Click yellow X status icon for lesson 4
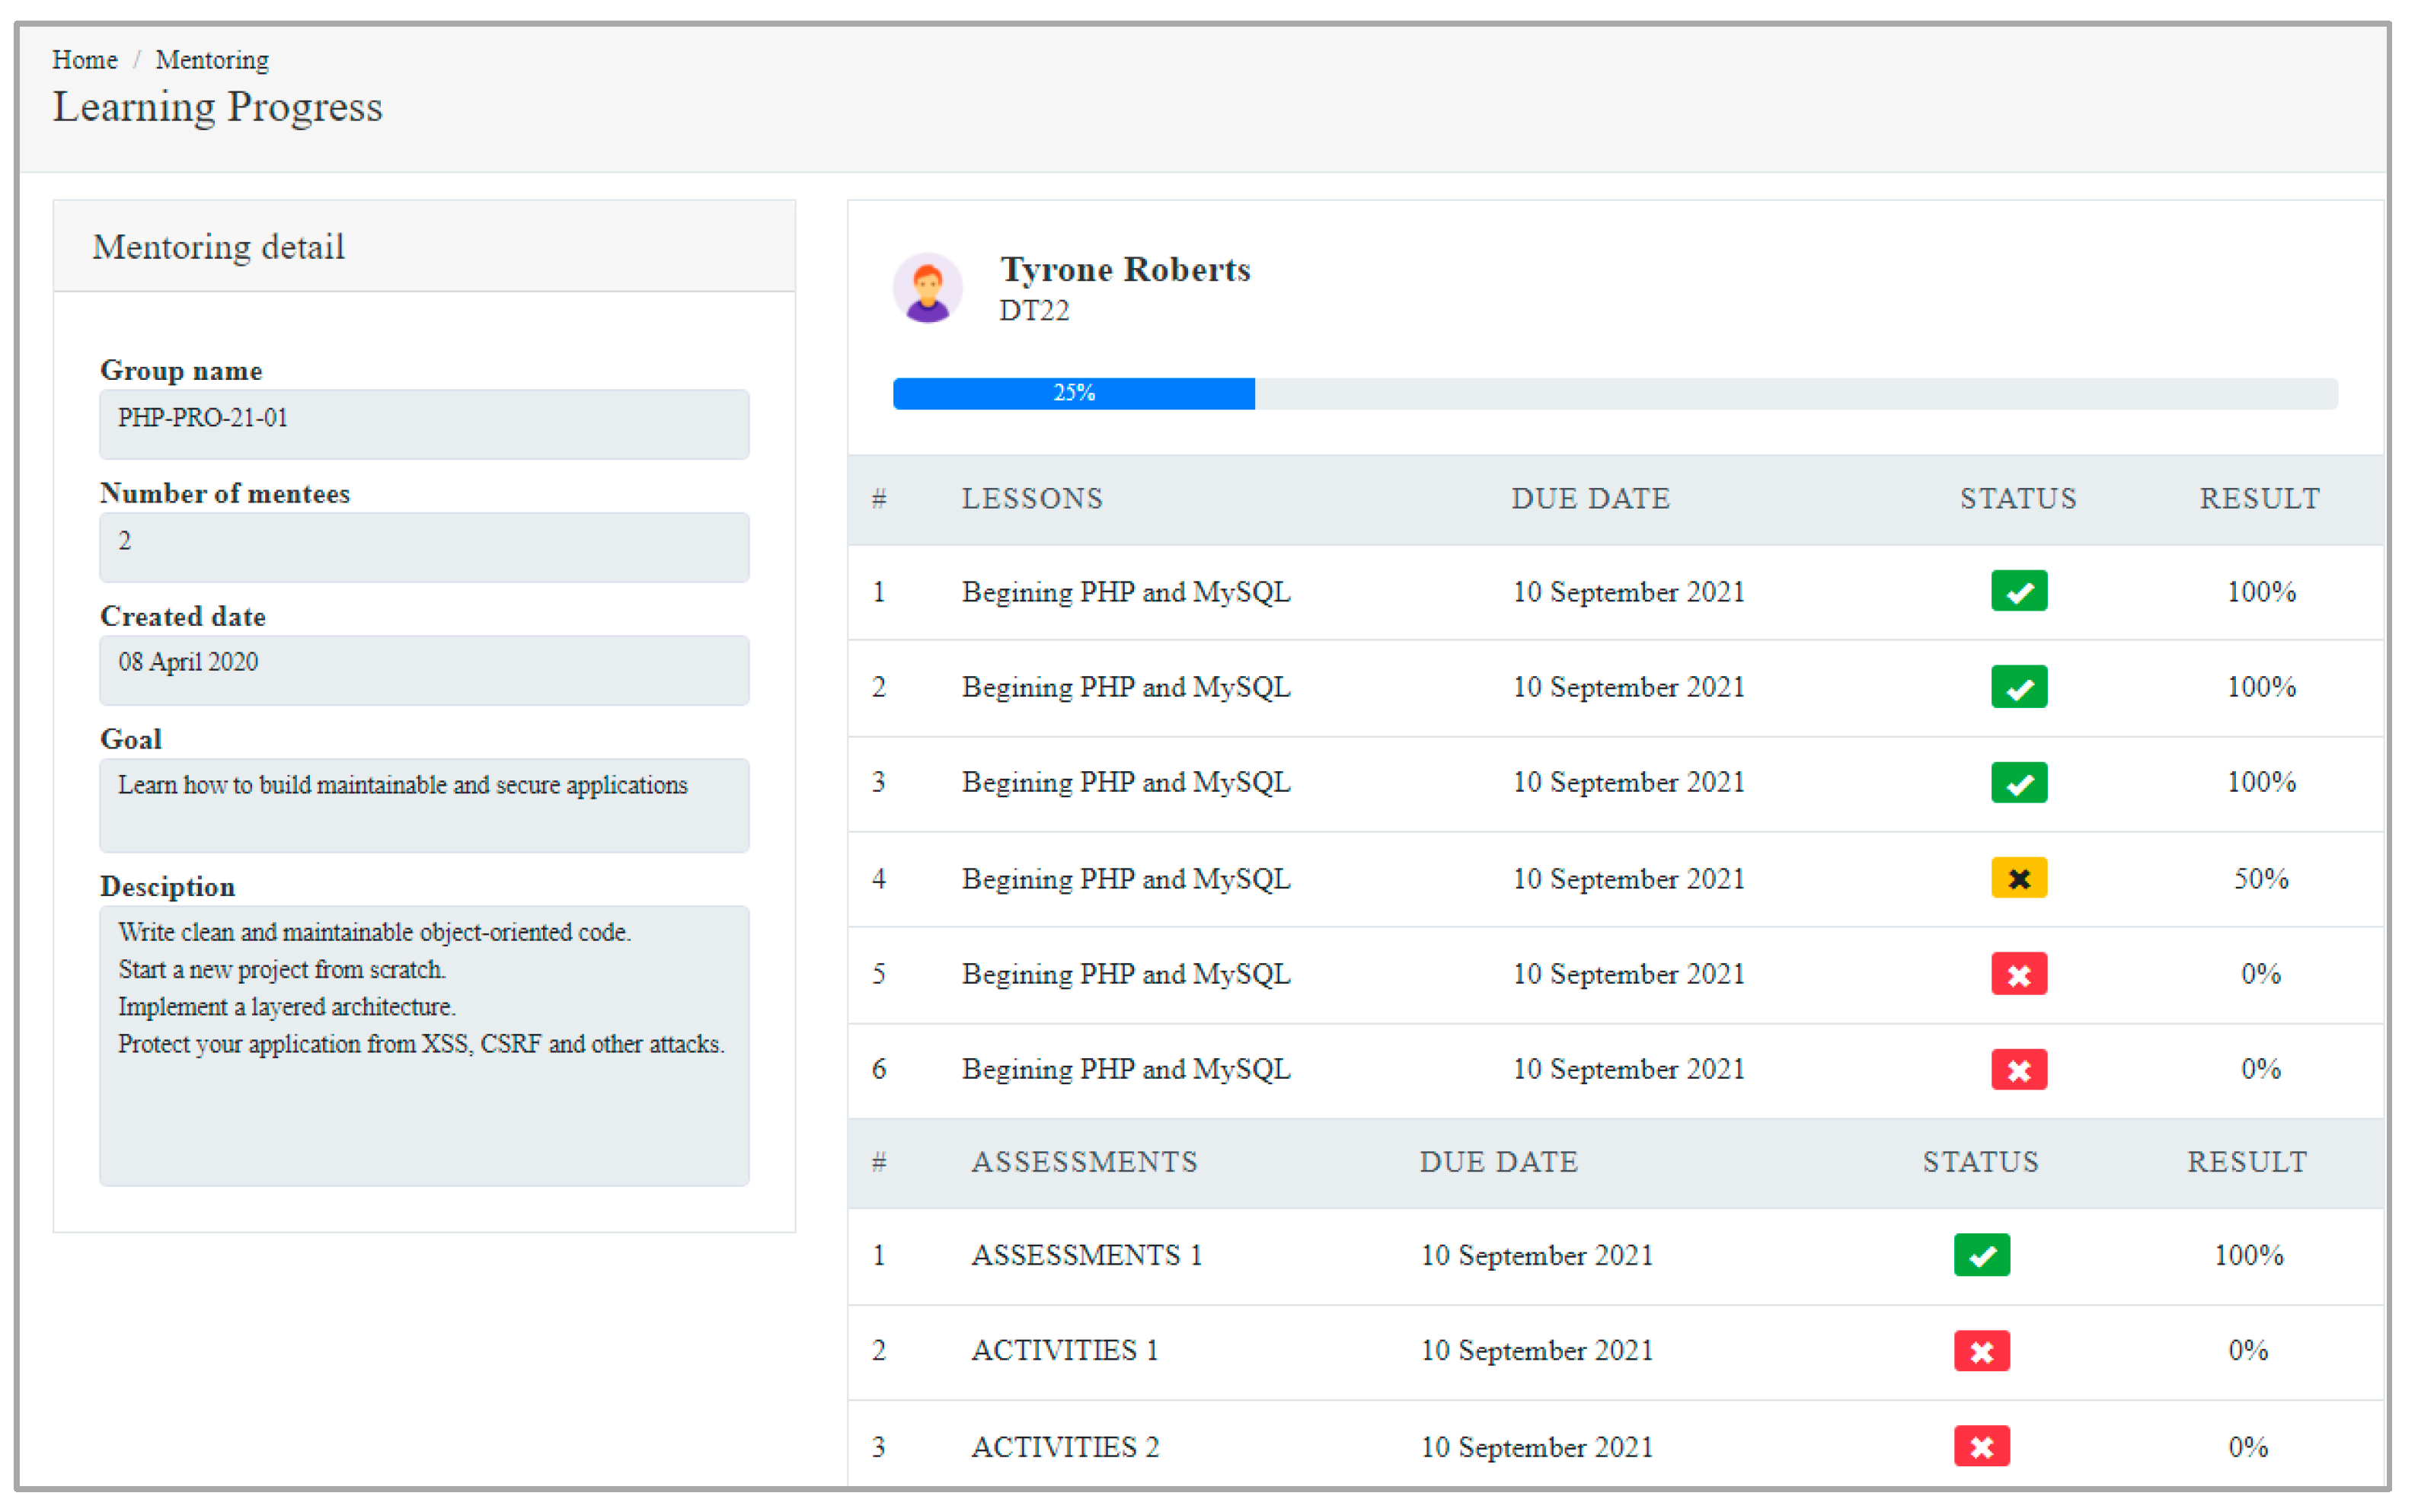 click(2018, 878)
